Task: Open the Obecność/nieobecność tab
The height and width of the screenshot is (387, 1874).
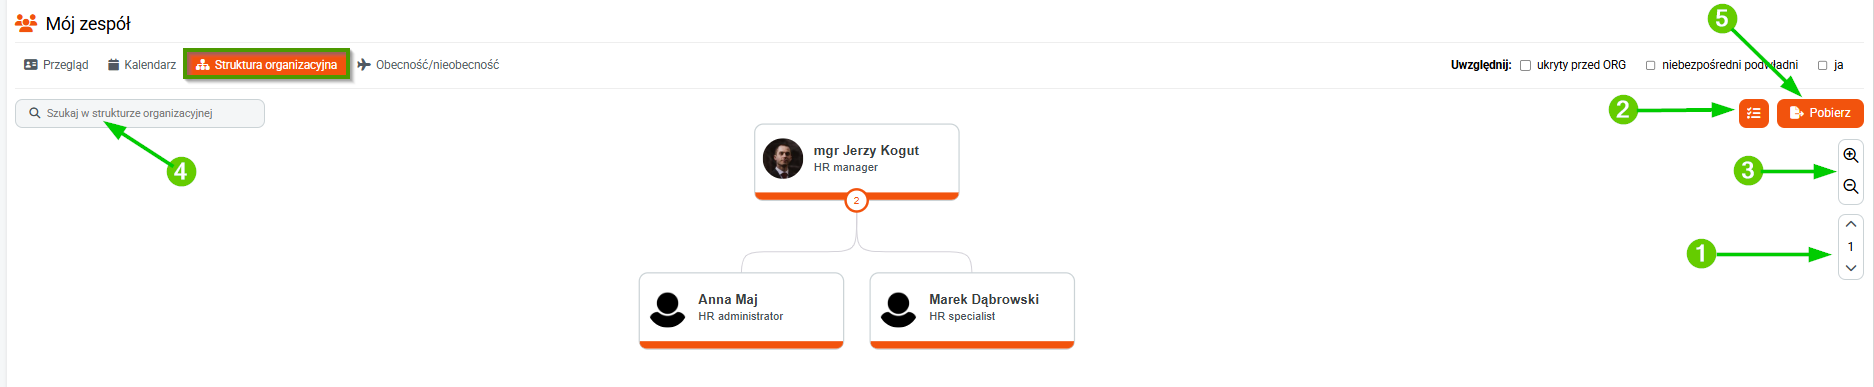Action: tap(428, 65)
